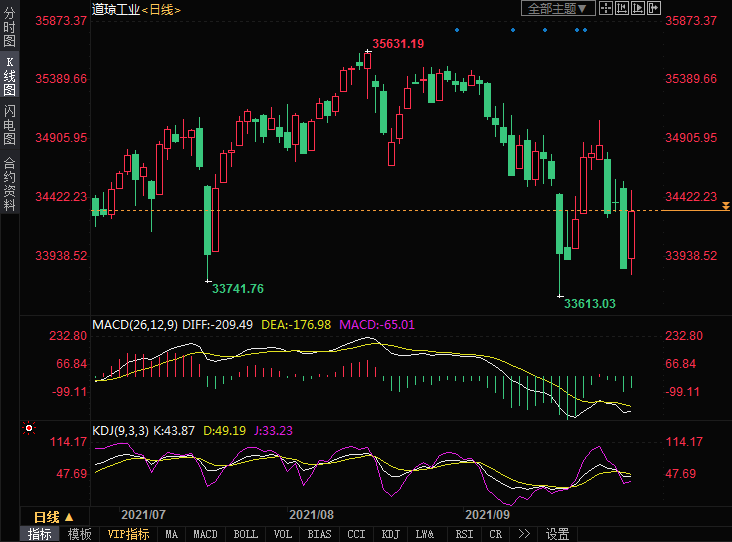Select the 闪电图 sidebar tab
Viewport: 732px width, 542px height.
(9, 125)
